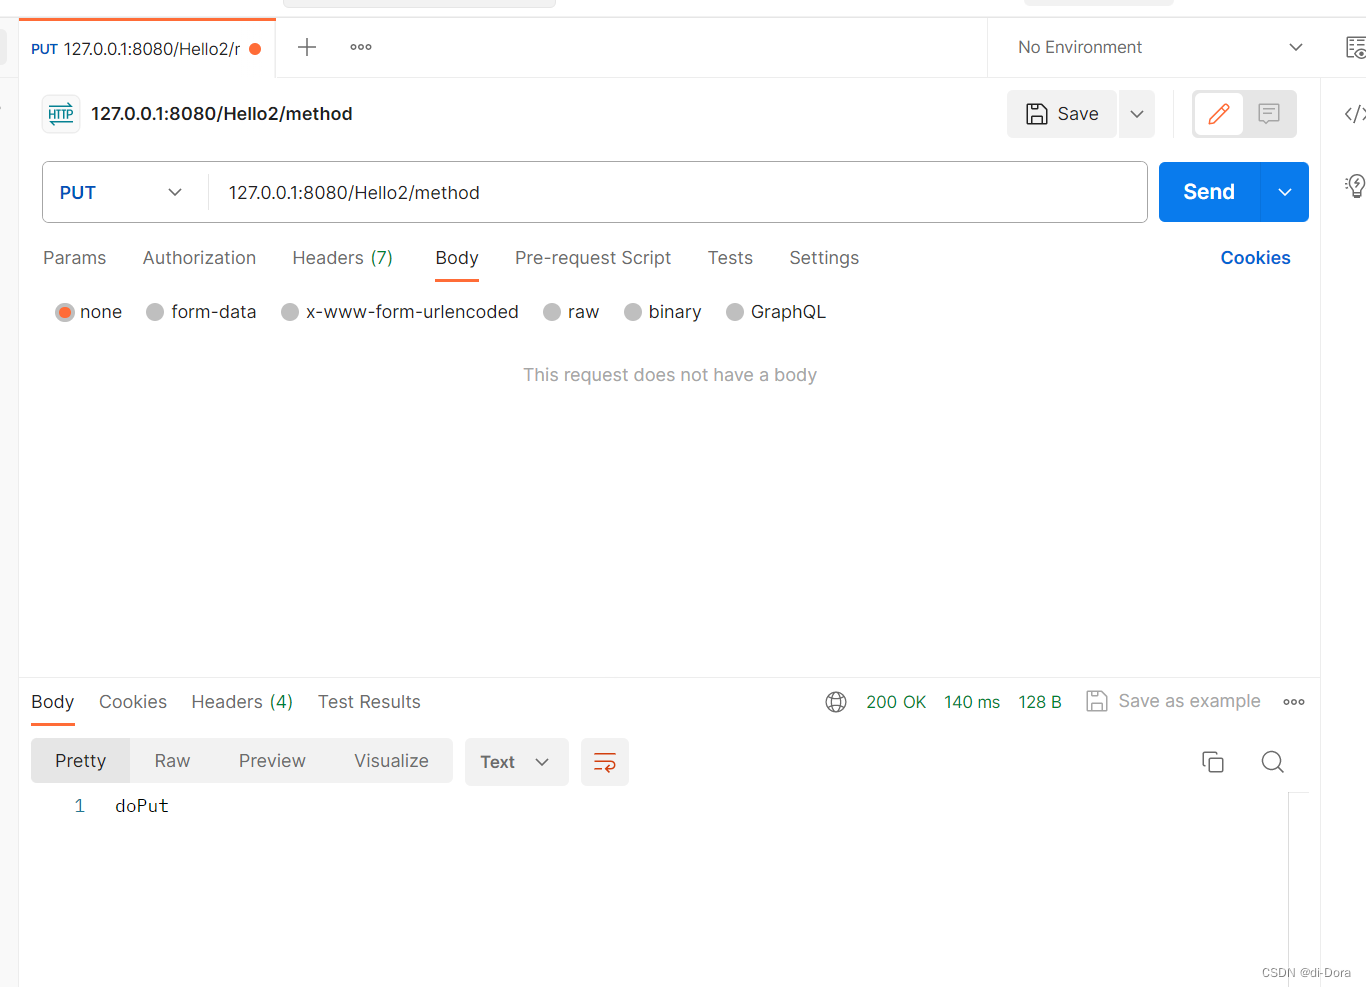Image resolution: width=1366 pixels, height=987 pixels.
Task: Switch to request Headers (7) tab
Action: tap(342, 258)
